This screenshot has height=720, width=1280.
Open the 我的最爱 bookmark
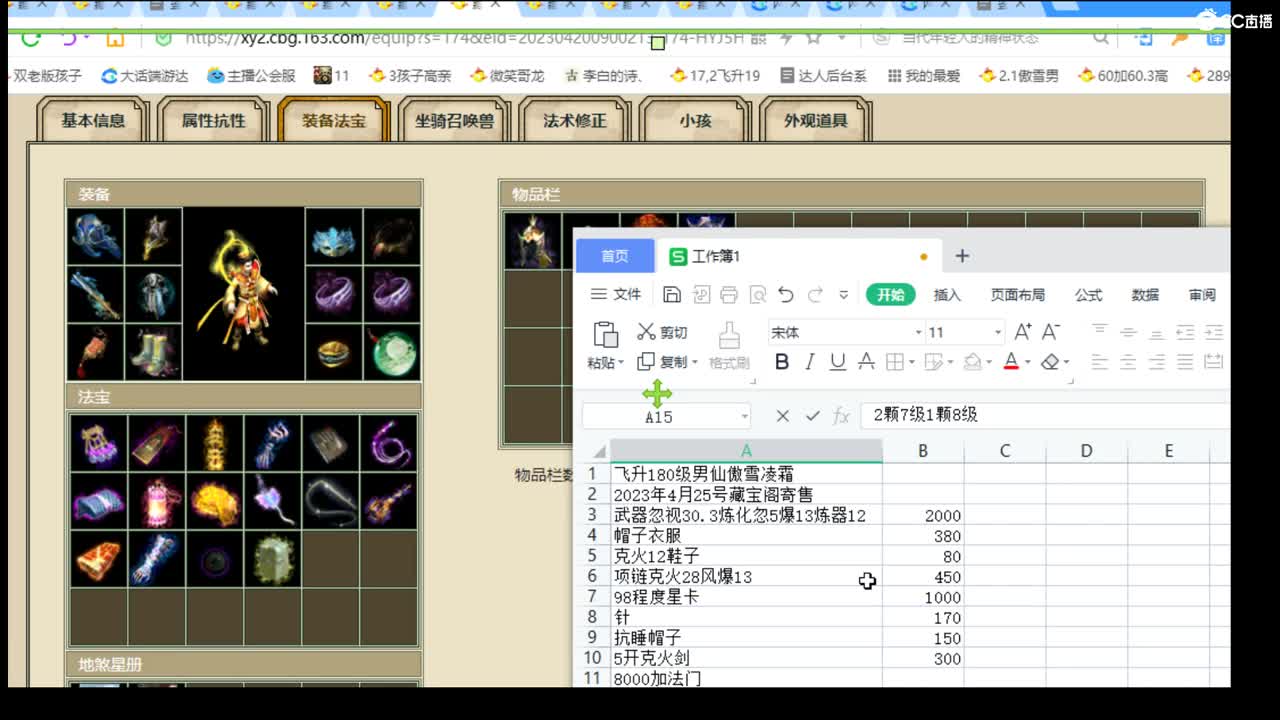point(924,75)
